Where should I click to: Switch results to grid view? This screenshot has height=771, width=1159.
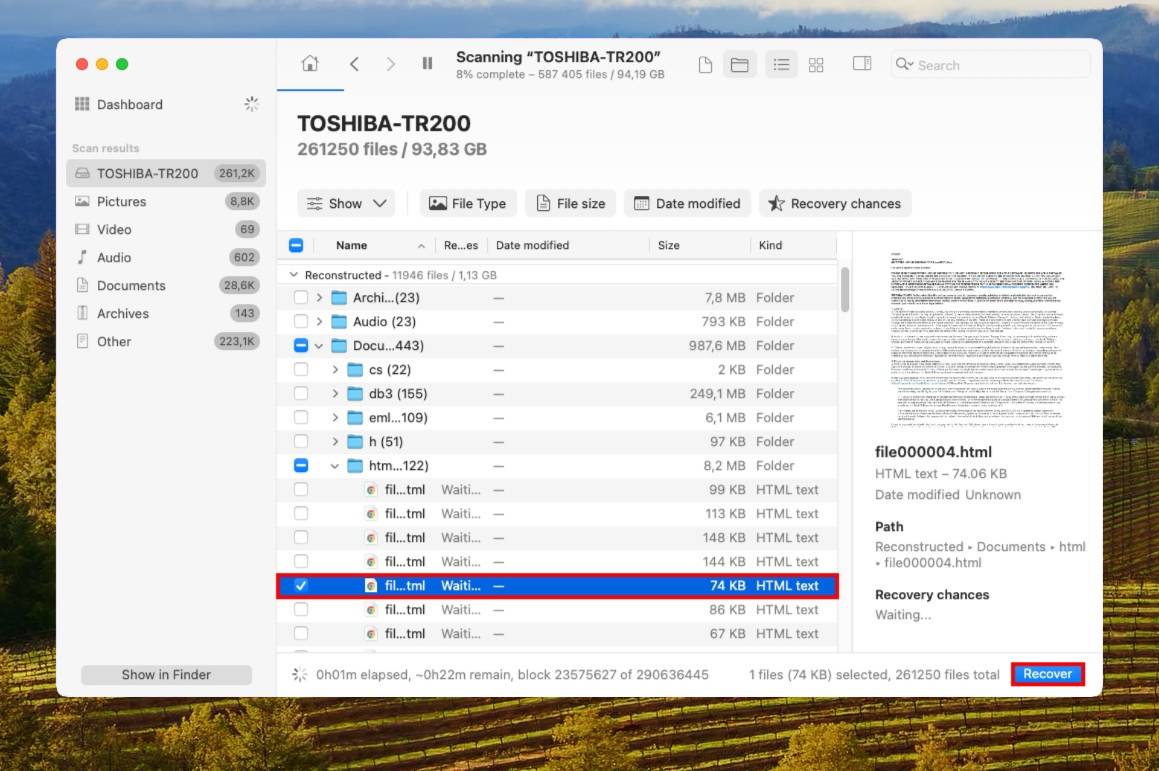816,63
